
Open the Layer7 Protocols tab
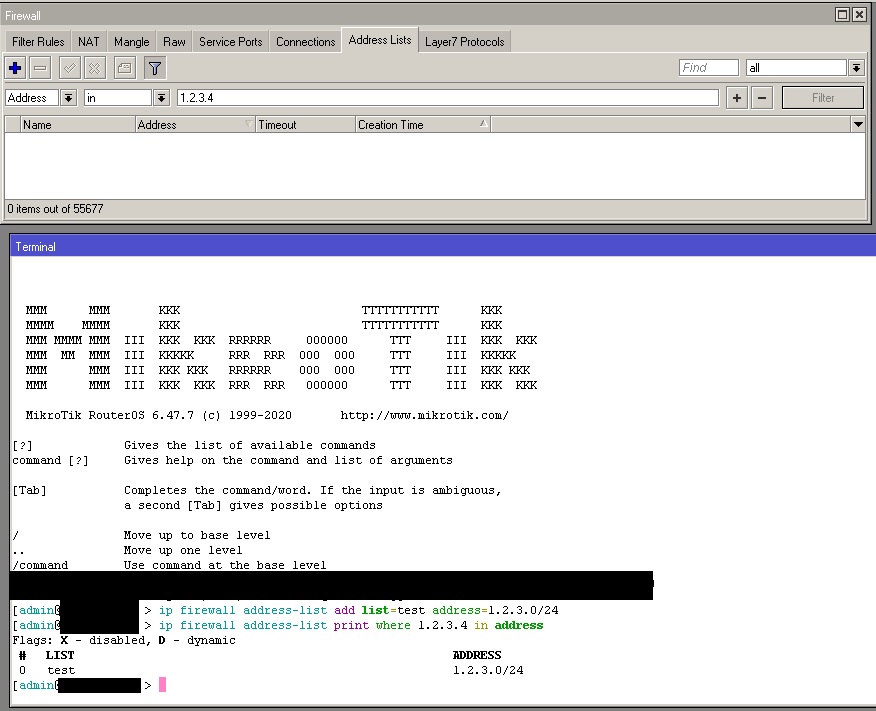464,41
